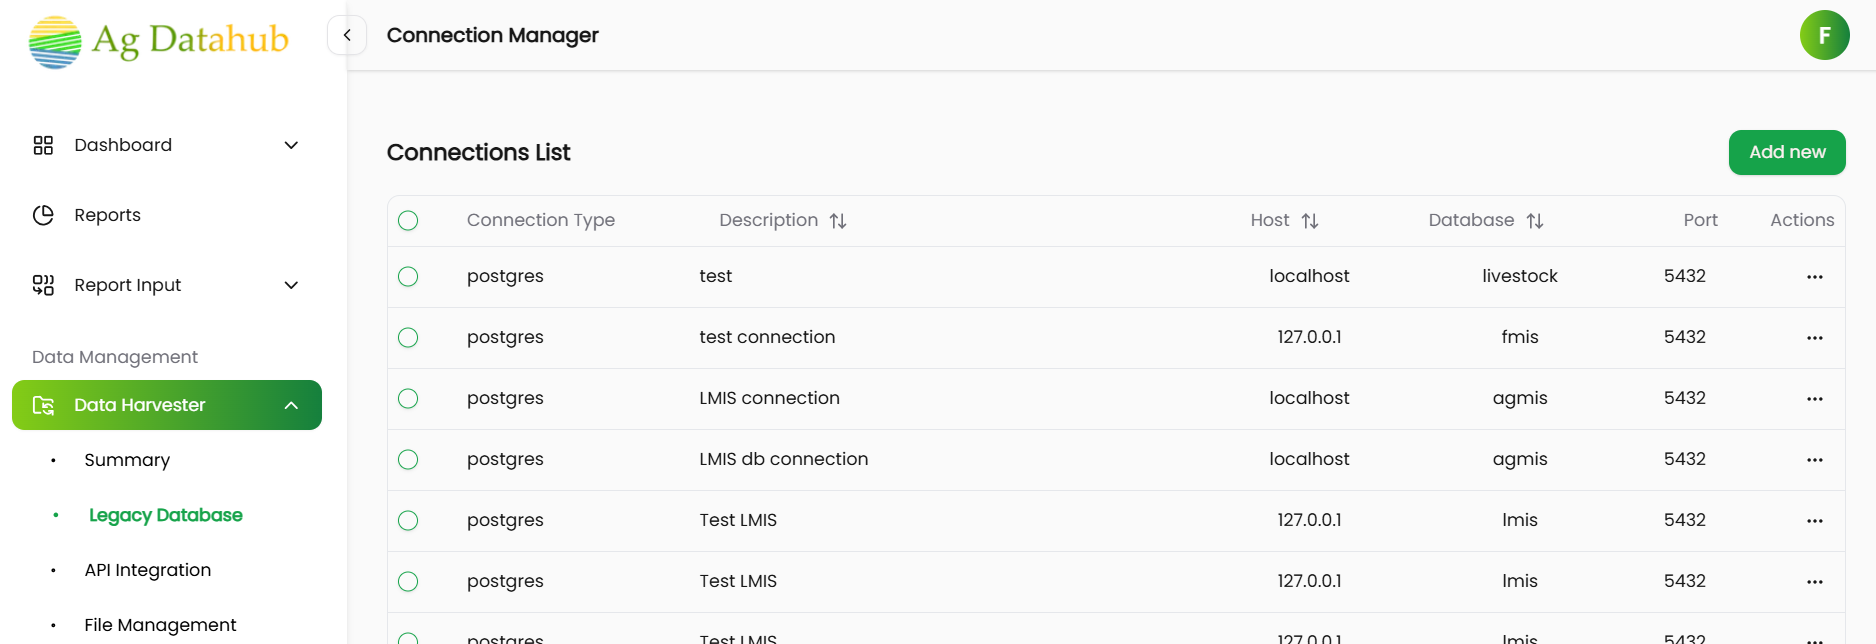Image resolution: width=1876 pixels, height=644 pixels.
Task: Sort by Database column arrows
Action: point(1535,221)
